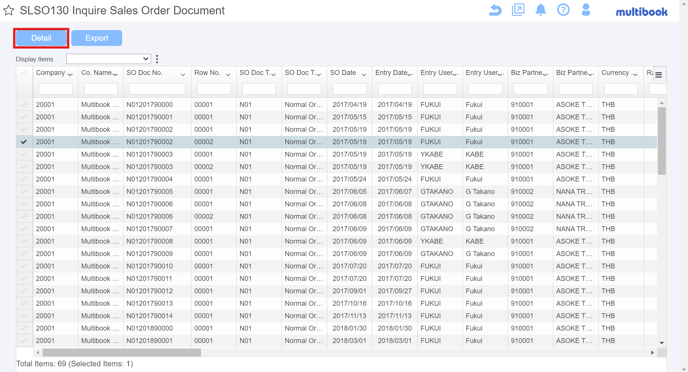Select the cell N01201790013
688x372 pixels.
coord(150,304)
